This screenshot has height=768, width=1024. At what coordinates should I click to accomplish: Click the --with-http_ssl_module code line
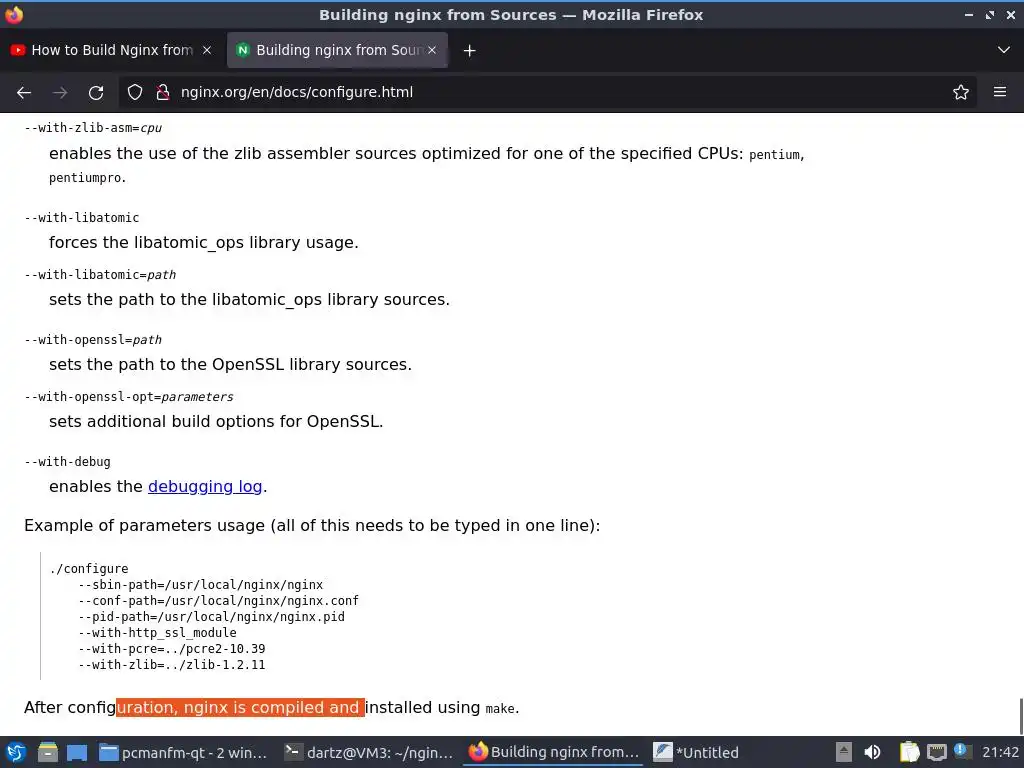pyautogui.click(x=157, y=633)
